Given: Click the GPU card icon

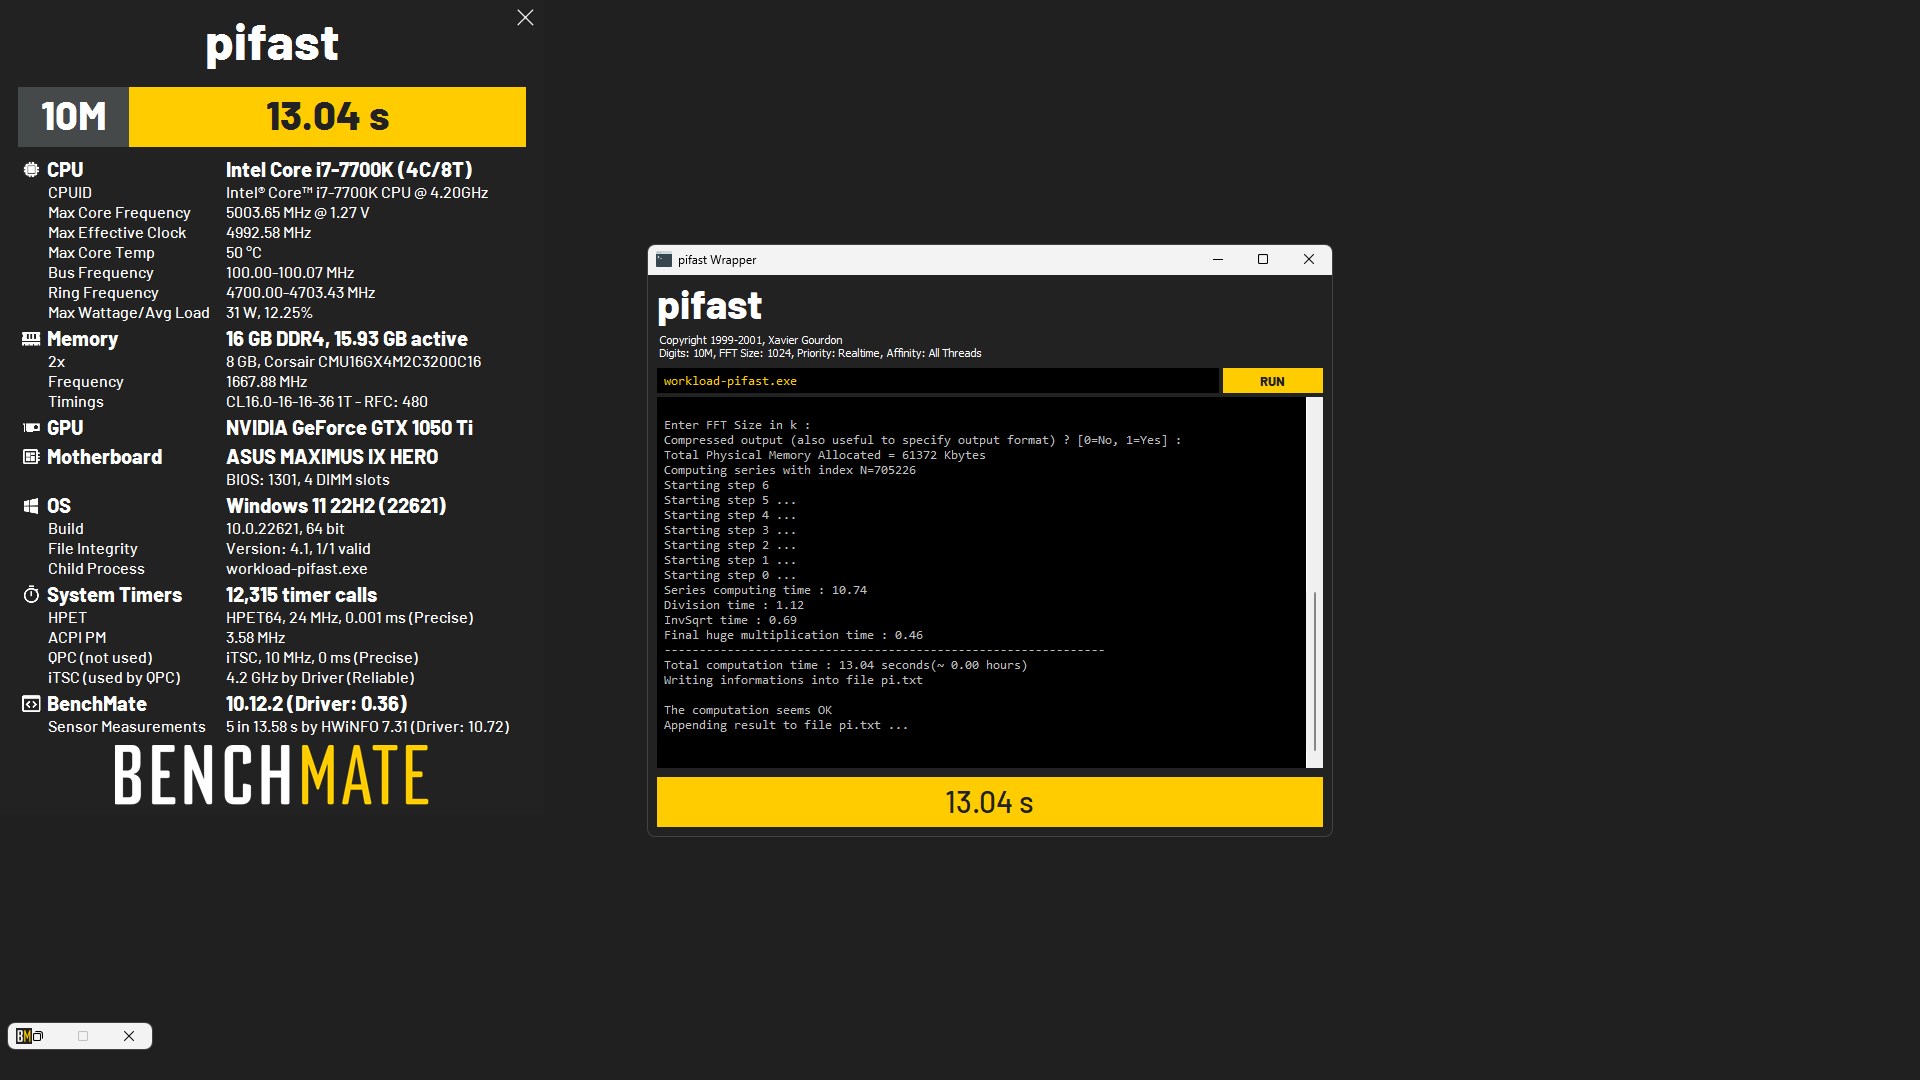Looking at the screenshot, I should pyautogui.click(x=31, y=428).
